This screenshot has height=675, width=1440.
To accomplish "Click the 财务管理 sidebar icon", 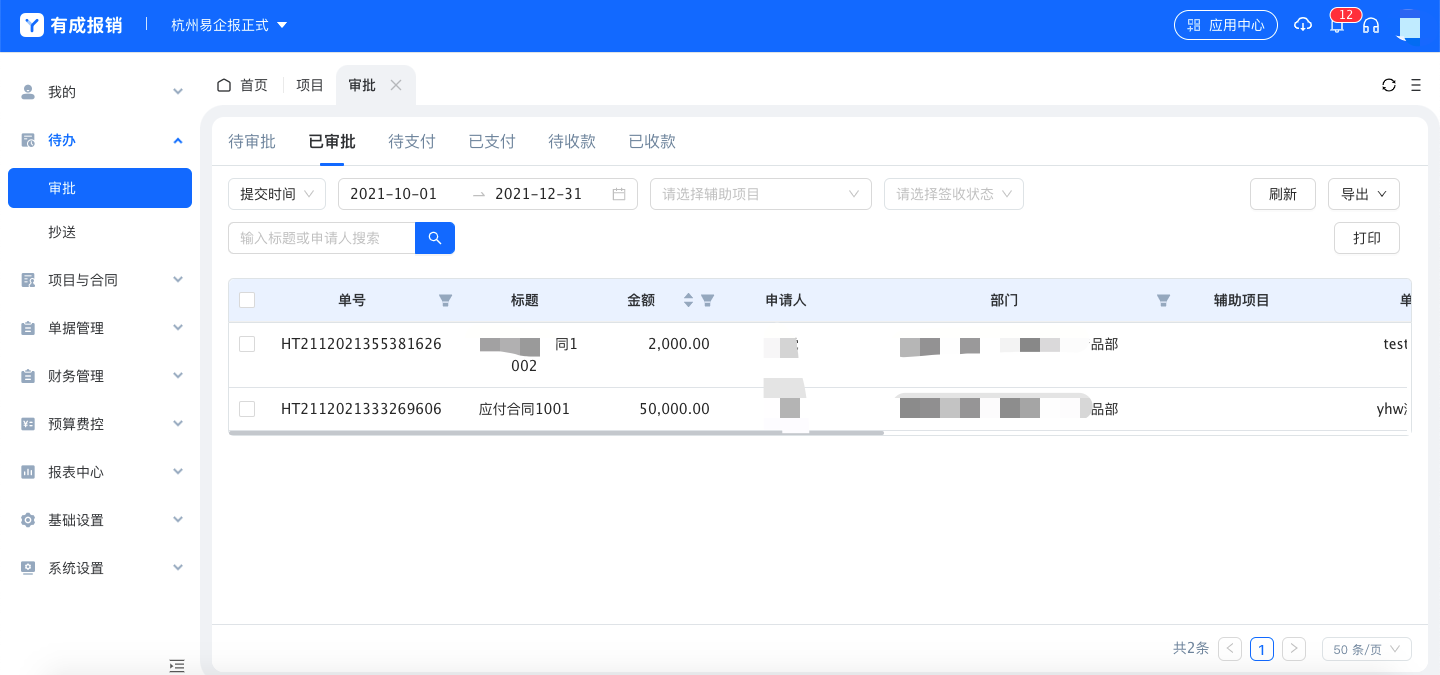I will pos(28,376).
